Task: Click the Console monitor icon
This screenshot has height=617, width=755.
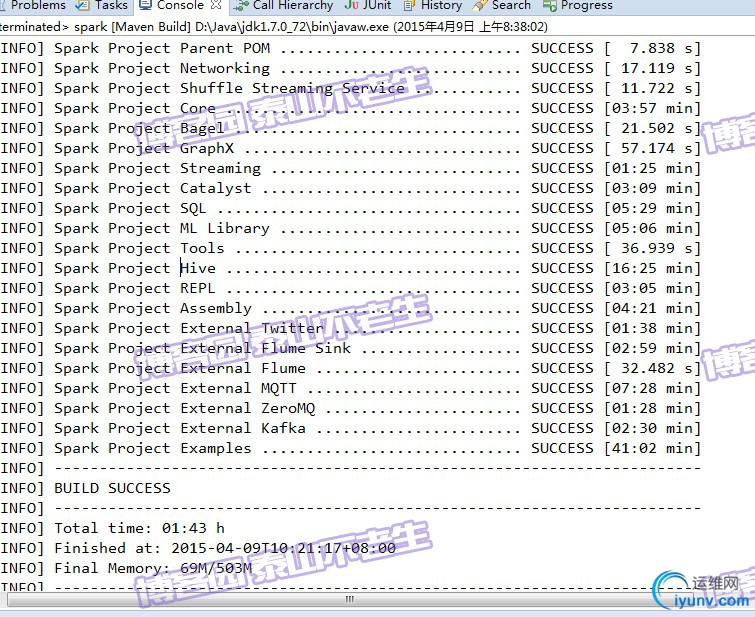Action: pyautogui.click(x=145, y=5)
